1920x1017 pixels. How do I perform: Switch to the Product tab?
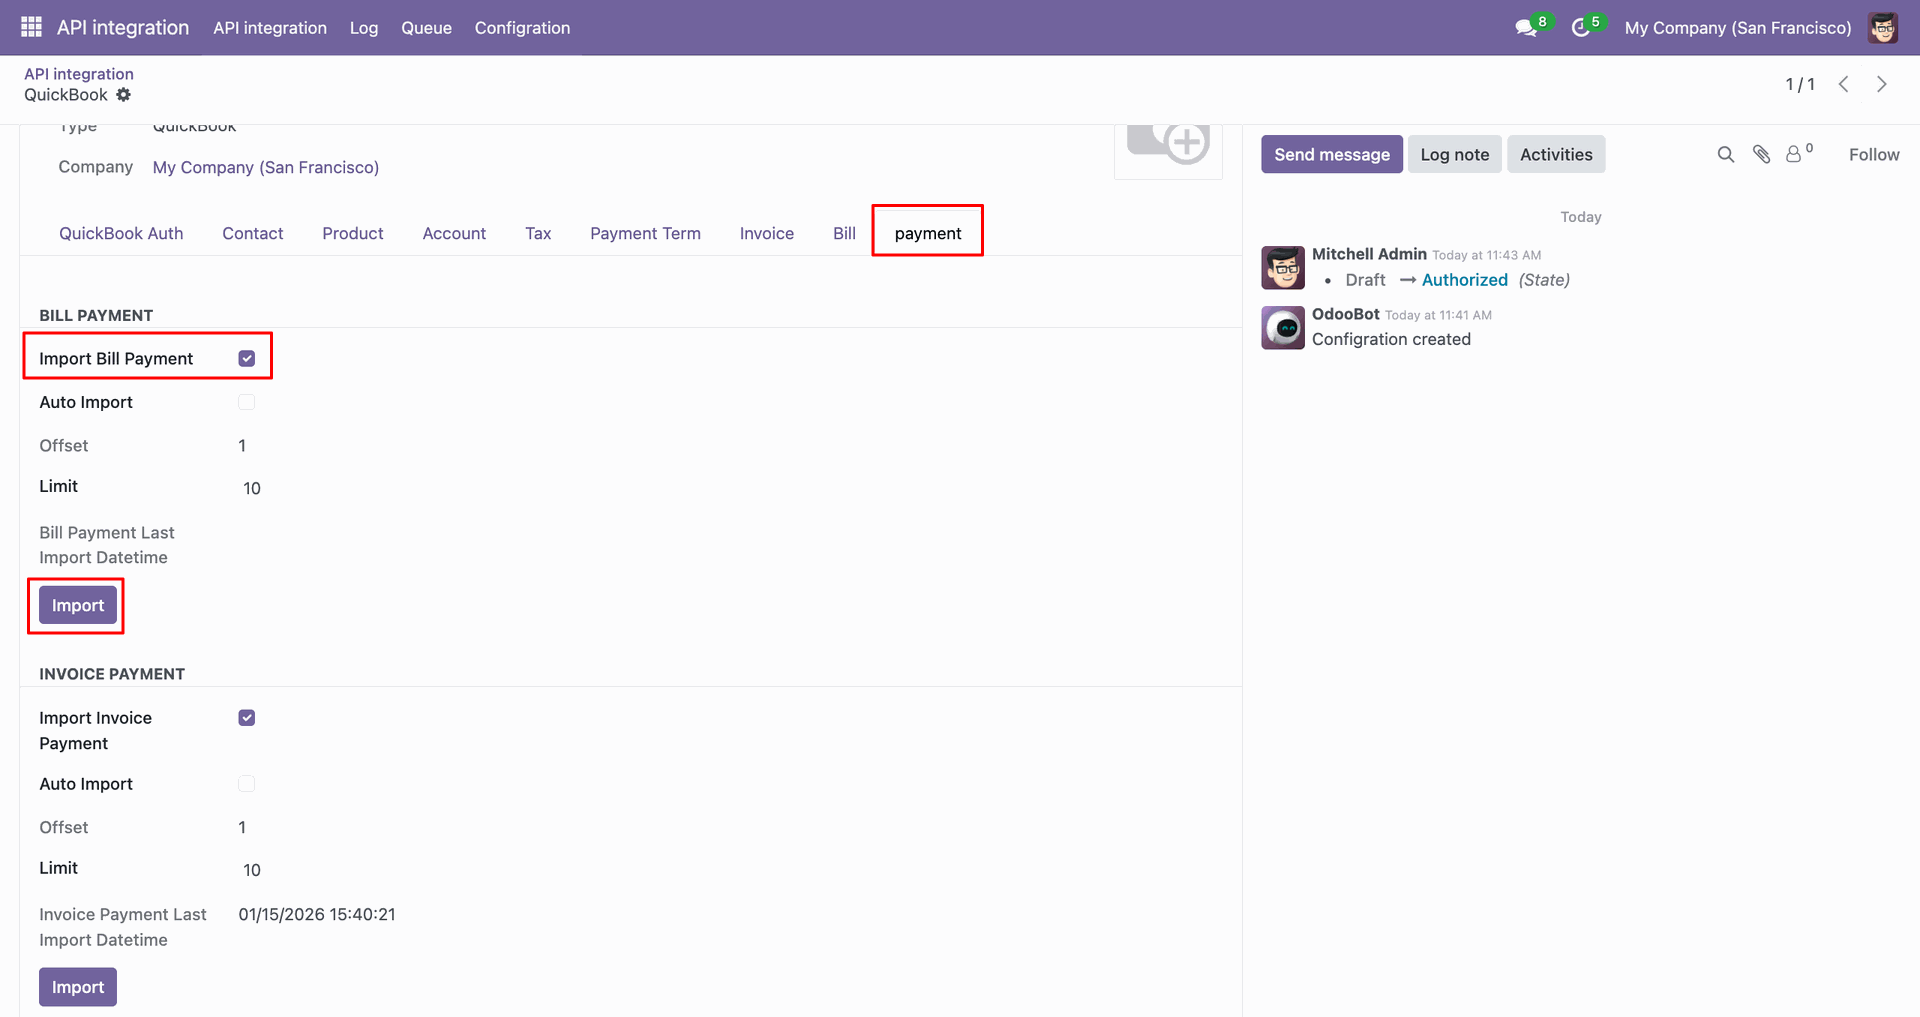tap(353, 233)
